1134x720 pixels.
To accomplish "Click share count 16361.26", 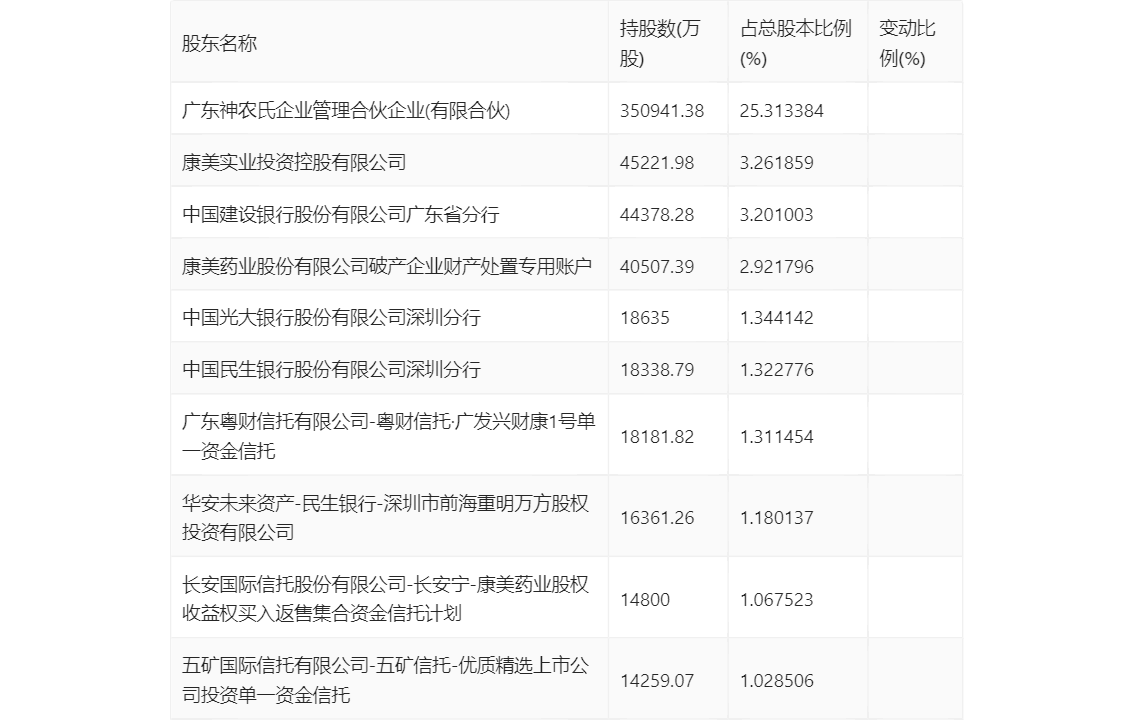I will coord(657,518).
